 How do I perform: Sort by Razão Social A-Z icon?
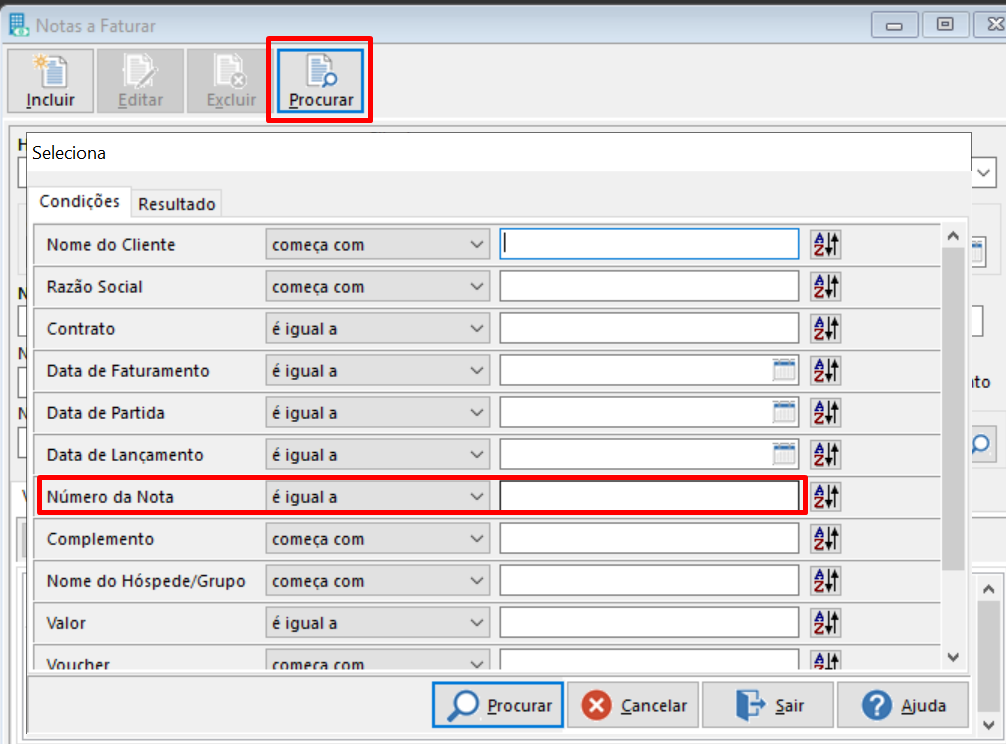[826, 287]
